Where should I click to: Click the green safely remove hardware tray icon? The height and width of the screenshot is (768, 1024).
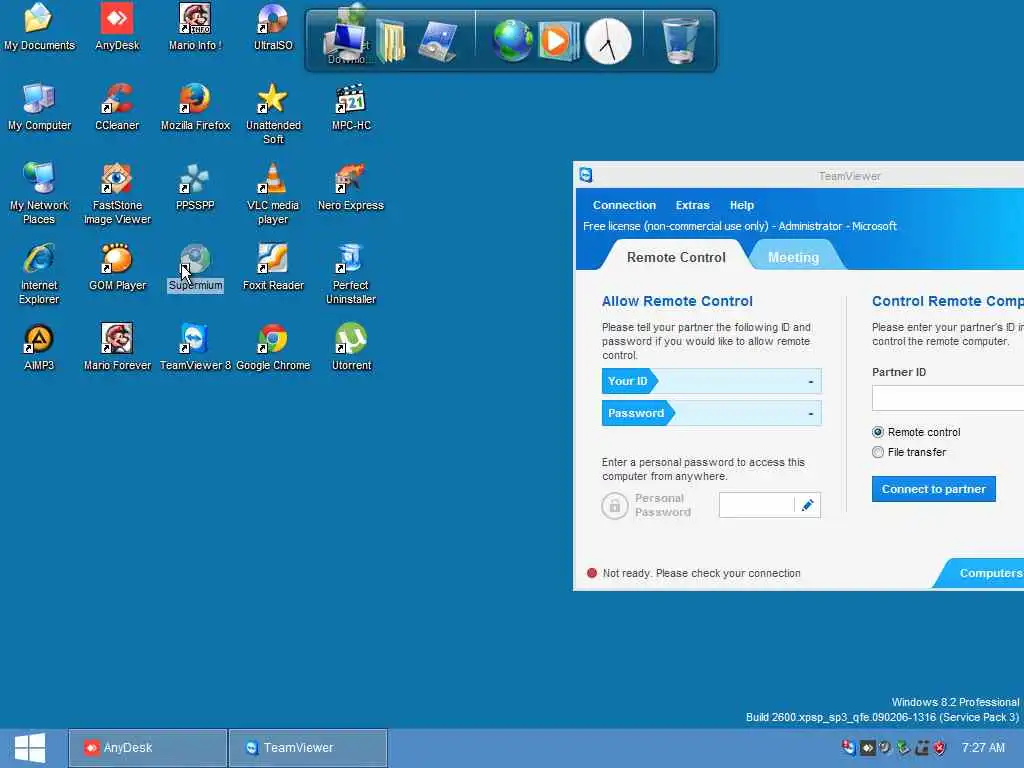pyautogui.click(x=904, y=748)
